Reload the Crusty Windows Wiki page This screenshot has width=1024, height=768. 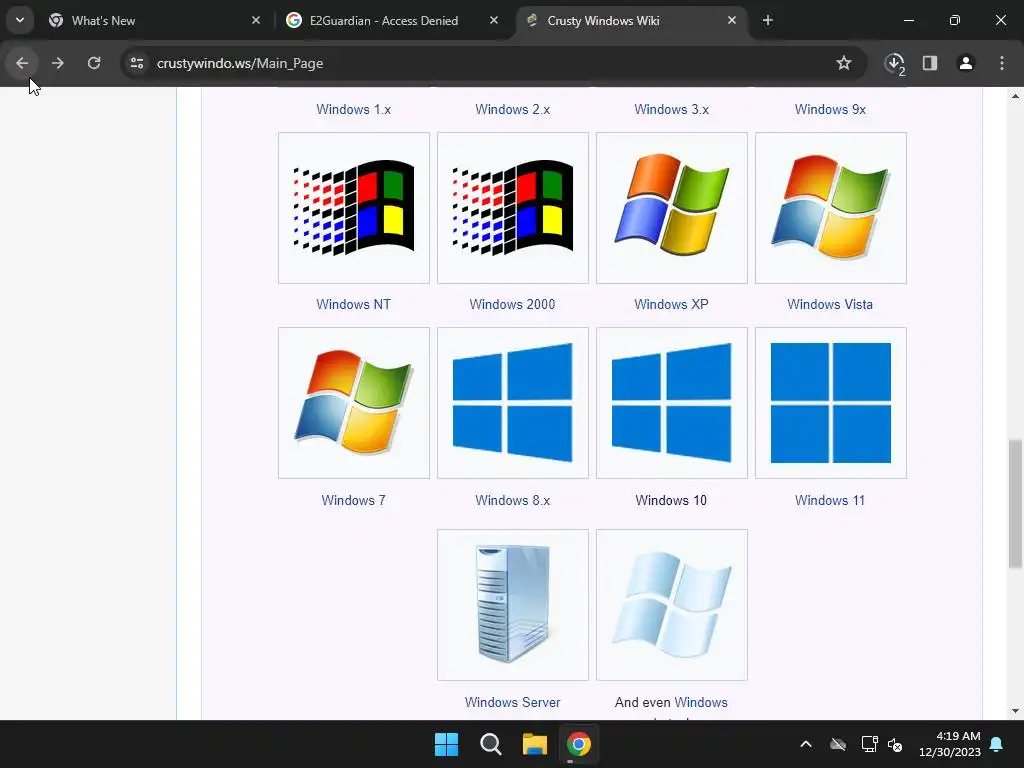(94, 63)
